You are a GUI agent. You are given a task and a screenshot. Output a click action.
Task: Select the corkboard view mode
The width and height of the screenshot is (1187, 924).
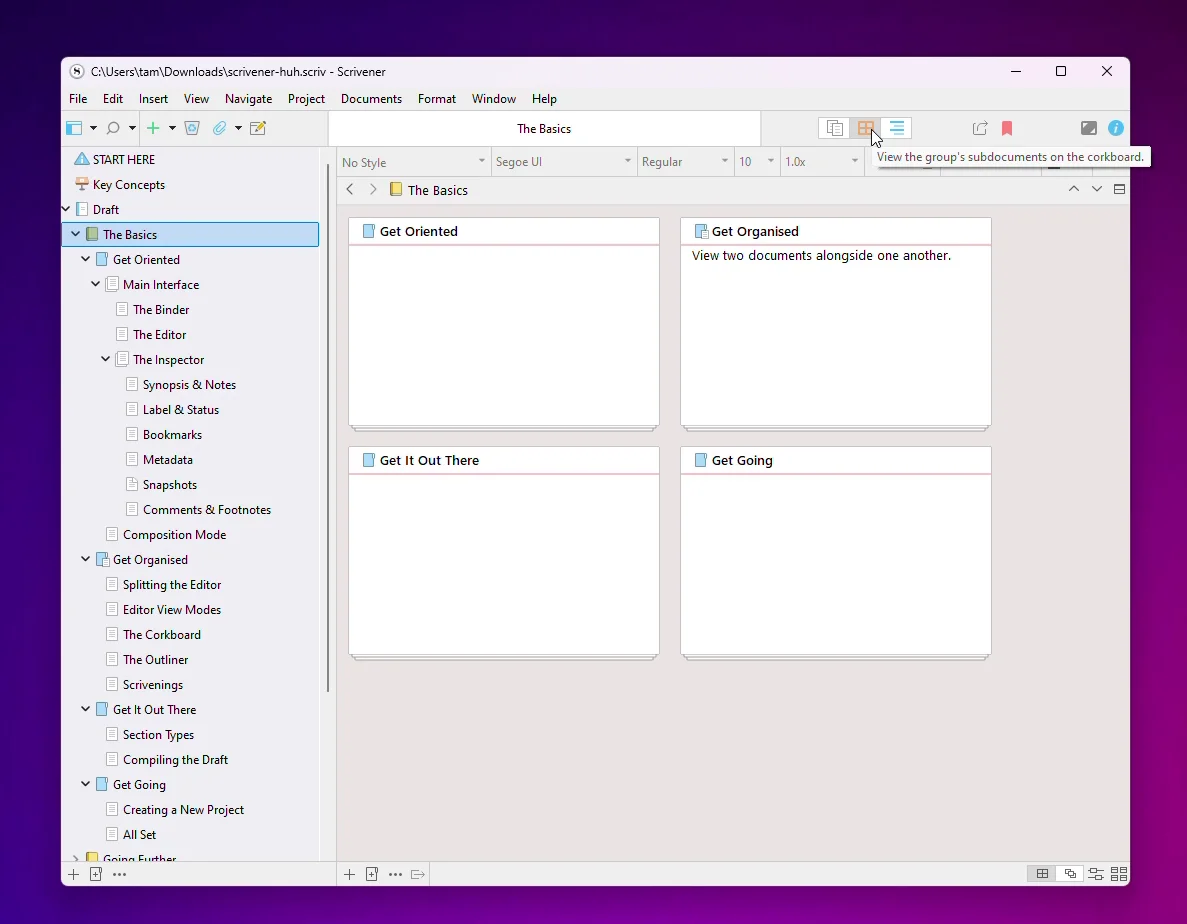(x=866, y=128)
